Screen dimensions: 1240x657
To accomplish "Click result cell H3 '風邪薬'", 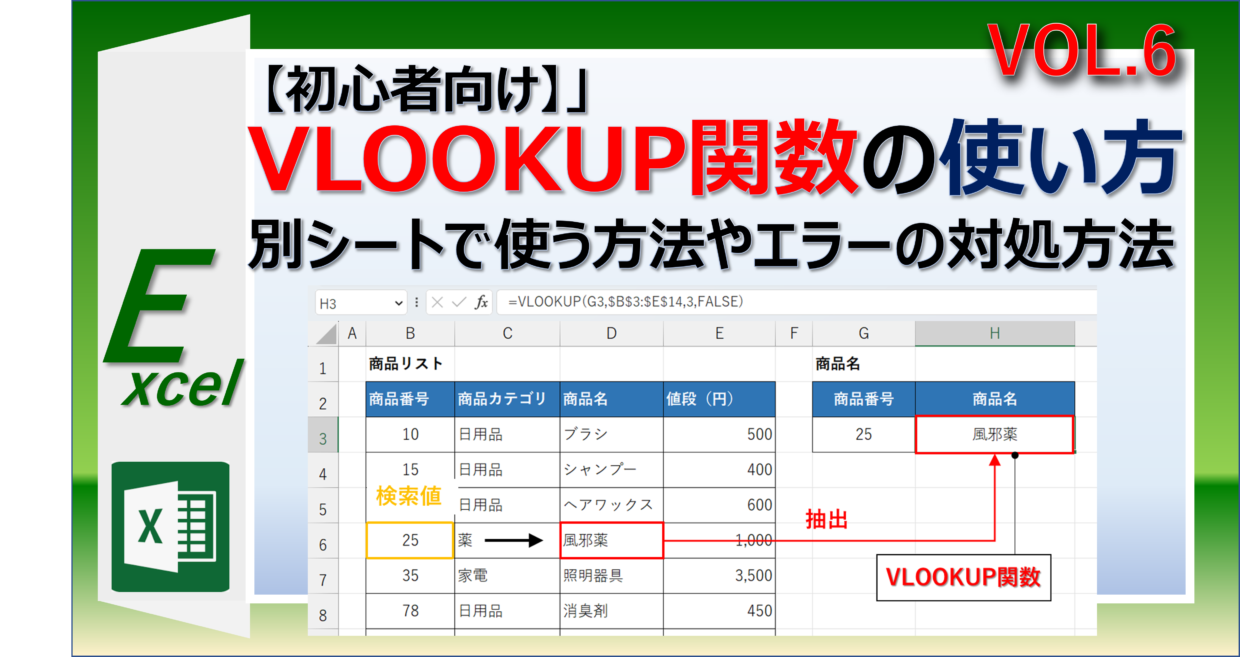I will point(995,434).
